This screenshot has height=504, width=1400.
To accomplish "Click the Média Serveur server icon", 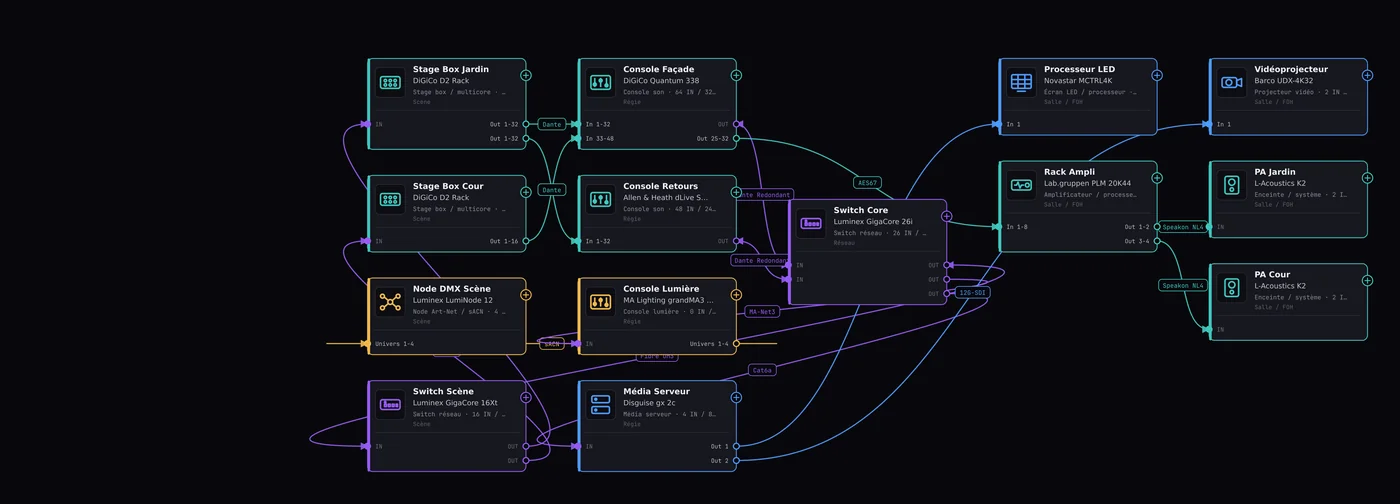I will 601,404.
